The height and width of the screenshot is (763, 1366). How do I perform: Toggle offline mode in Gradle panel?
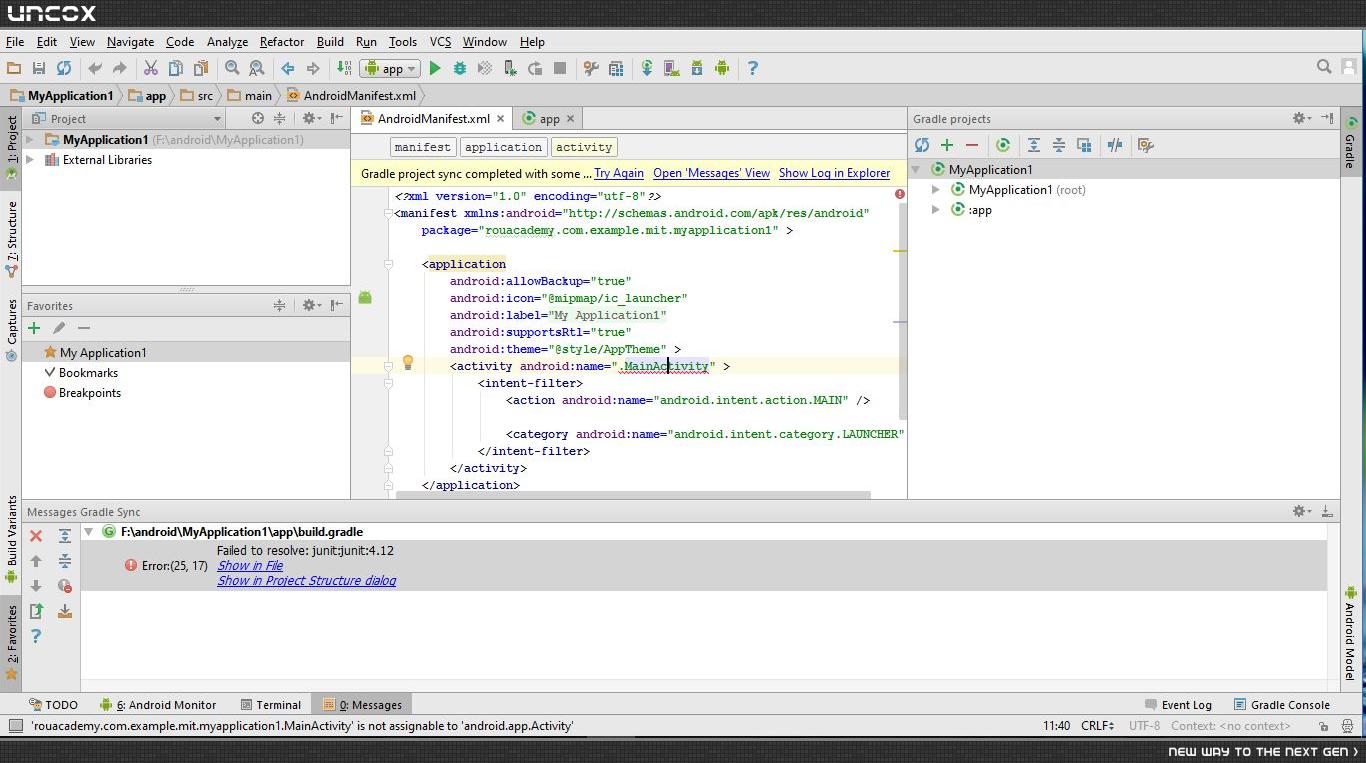(x=1115, y=145)
